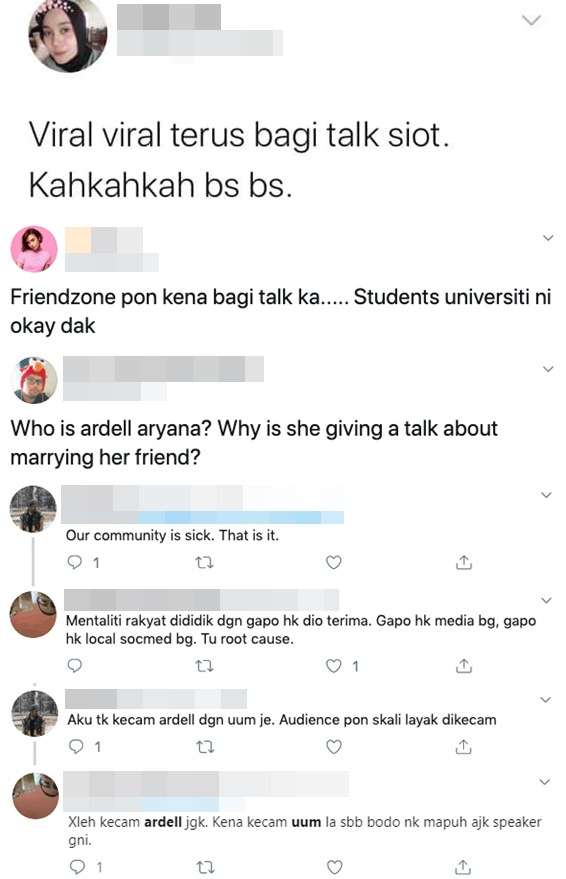Image resolution: width=566 pixels, height=879 pixels.
Task: Open profile photo of woman in black hijab
Action: pyautogui.click(x=68, y=36)
